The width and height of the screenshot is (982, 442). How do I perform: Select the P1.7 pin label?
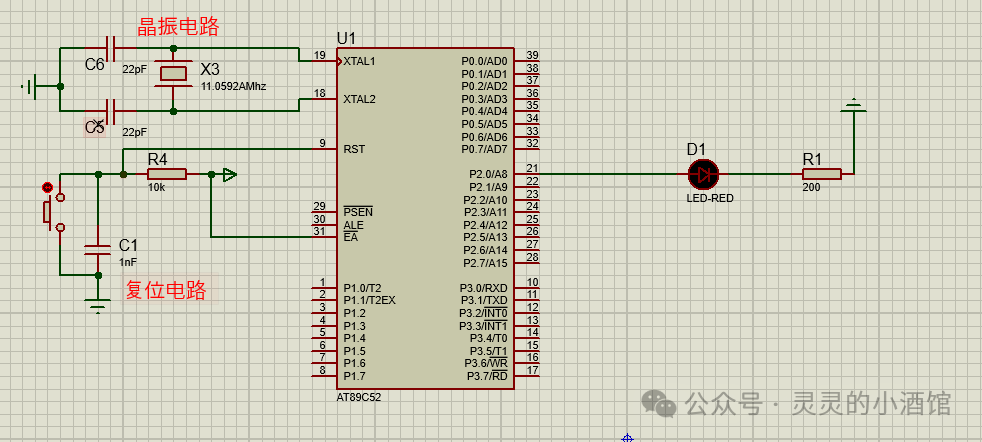tap(354, 376)
